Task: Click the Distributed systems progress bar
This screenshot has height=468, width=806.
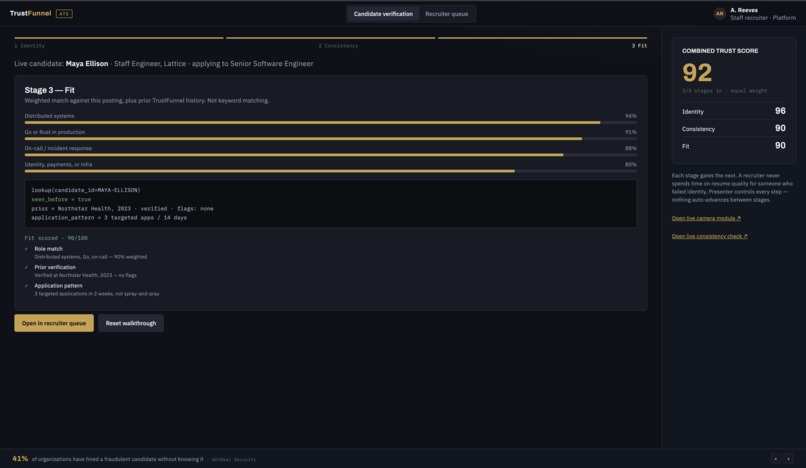Action: coord(331,122)
